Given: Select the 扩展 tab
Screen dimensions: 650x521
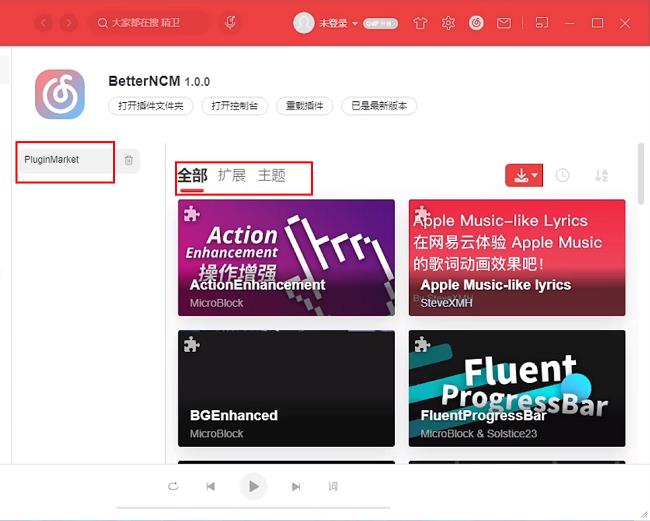Looking at the screenshot, I should tap(231, 175).
